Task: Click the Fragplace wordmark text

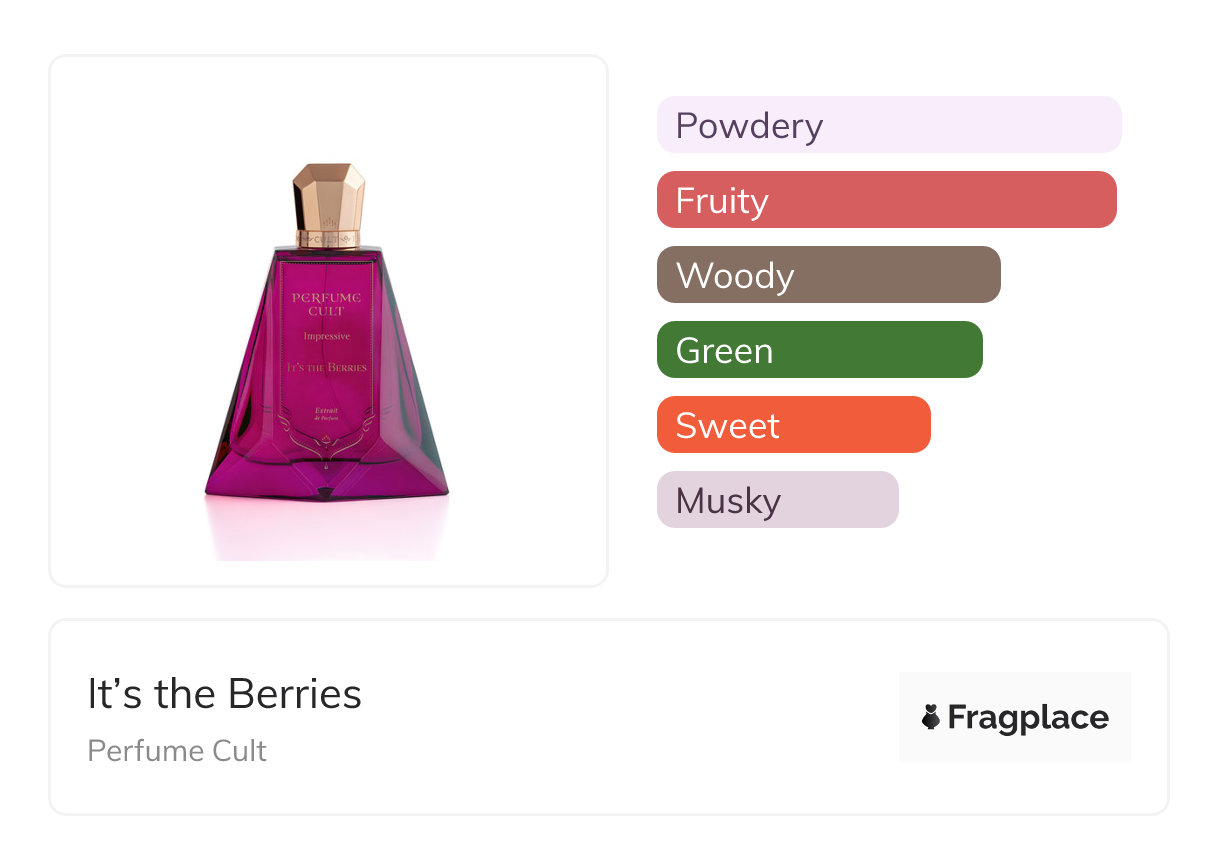Action: coord(1027,717)
